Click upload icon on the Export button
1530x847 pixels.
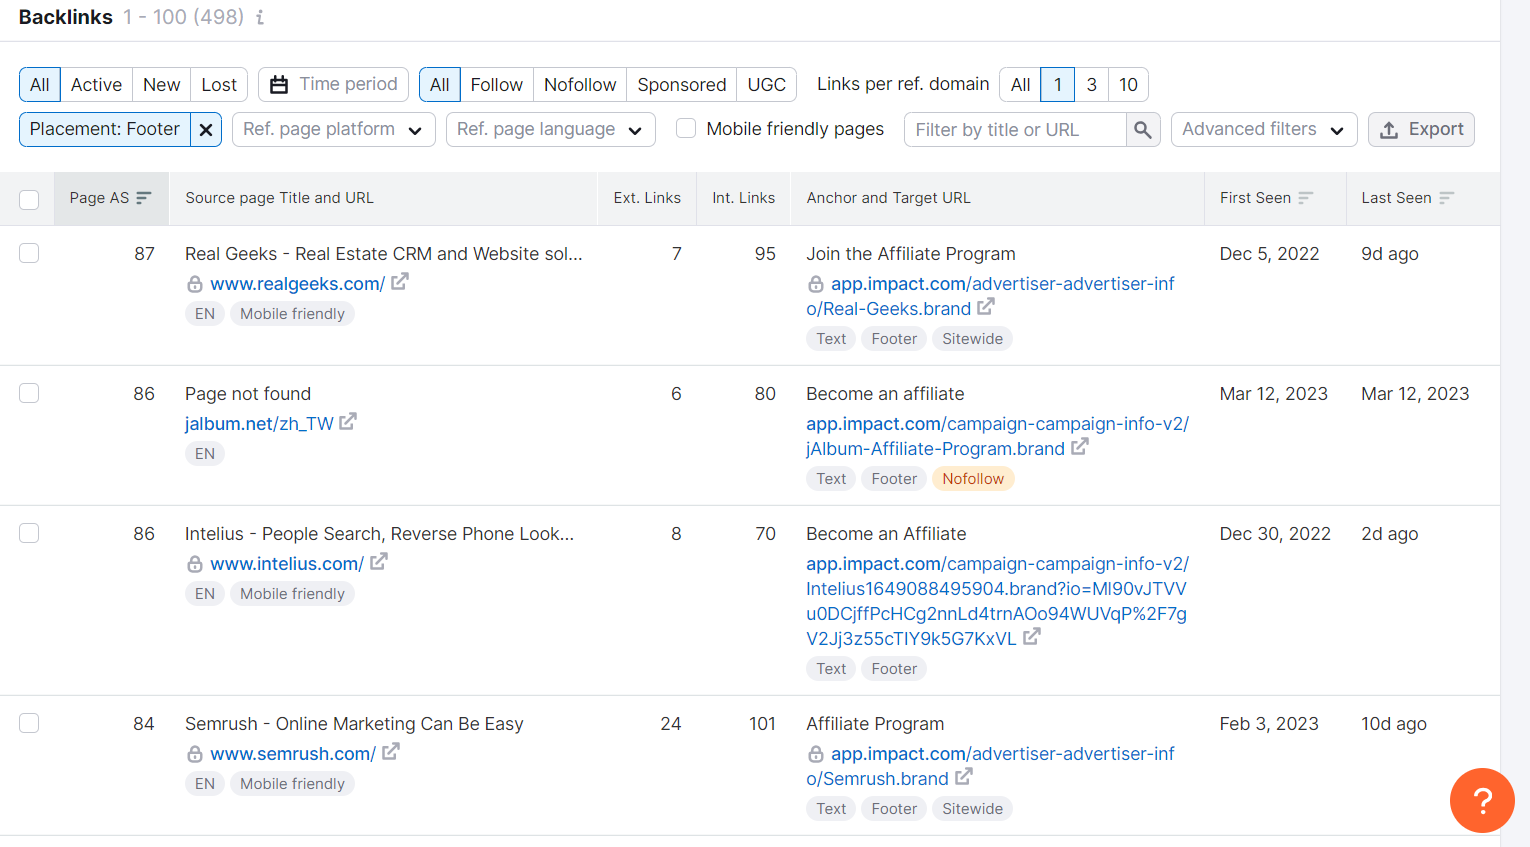[1389, 130]
